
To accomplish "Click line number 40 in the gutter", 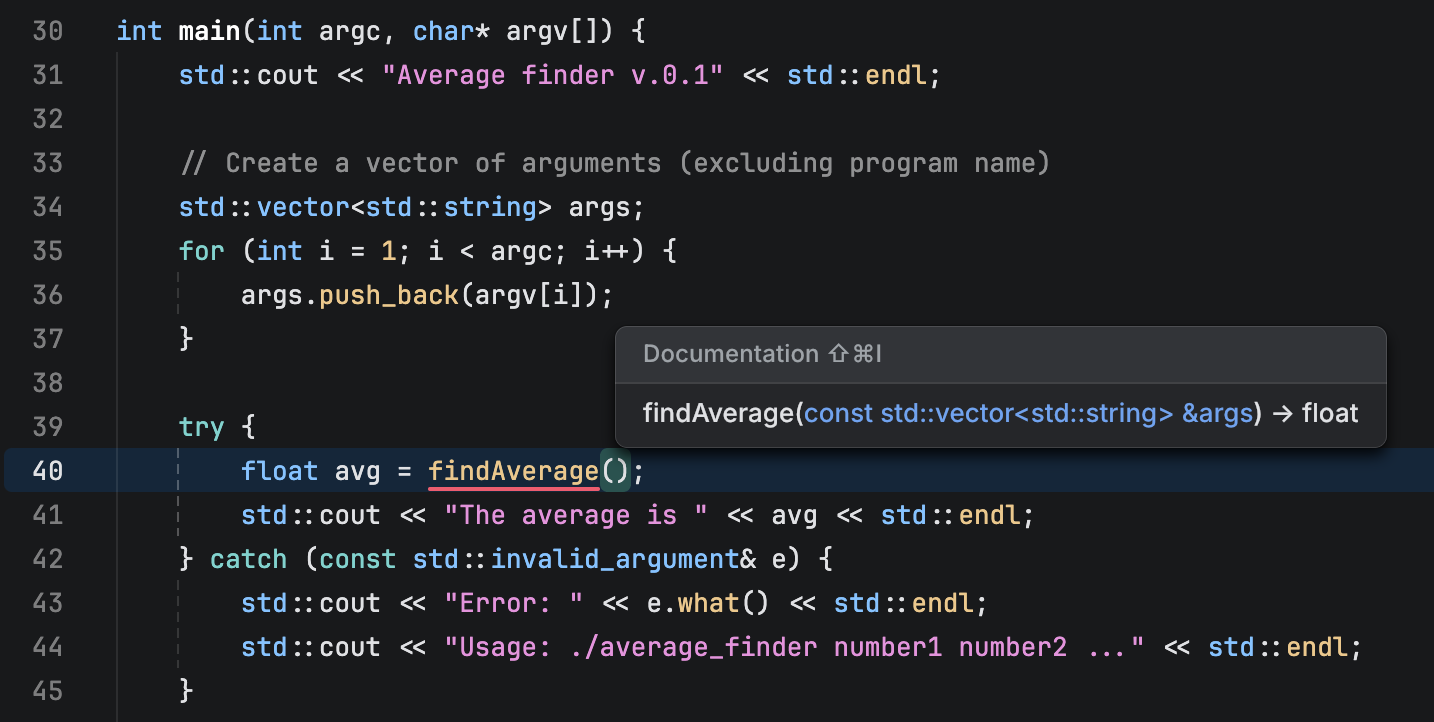I will click(47, 470).
